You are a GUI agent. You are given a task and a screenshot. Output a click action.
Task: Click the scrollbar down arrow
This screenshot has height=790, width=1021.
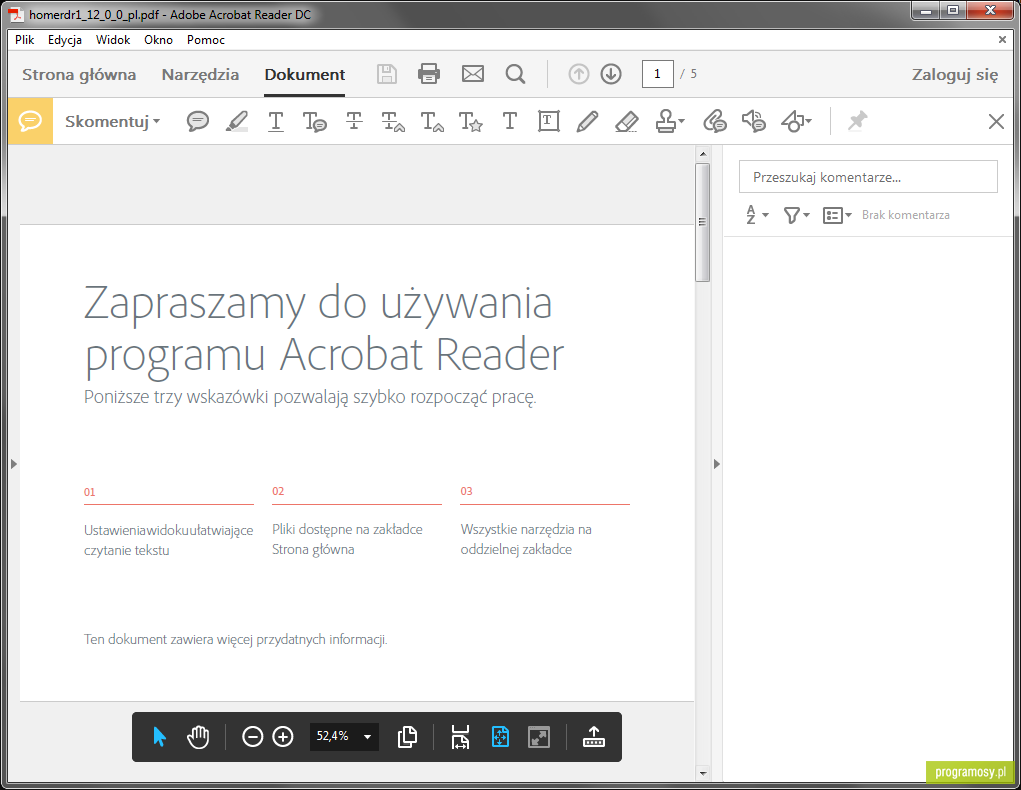703,773
